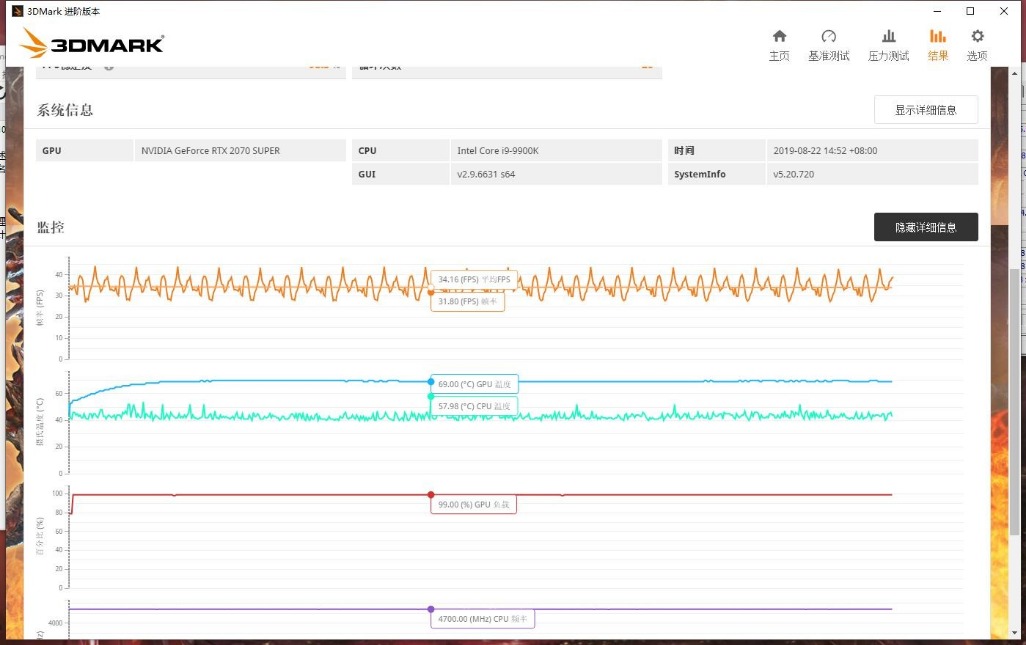Click the 3DMark title bar app icon

point(18,11)
